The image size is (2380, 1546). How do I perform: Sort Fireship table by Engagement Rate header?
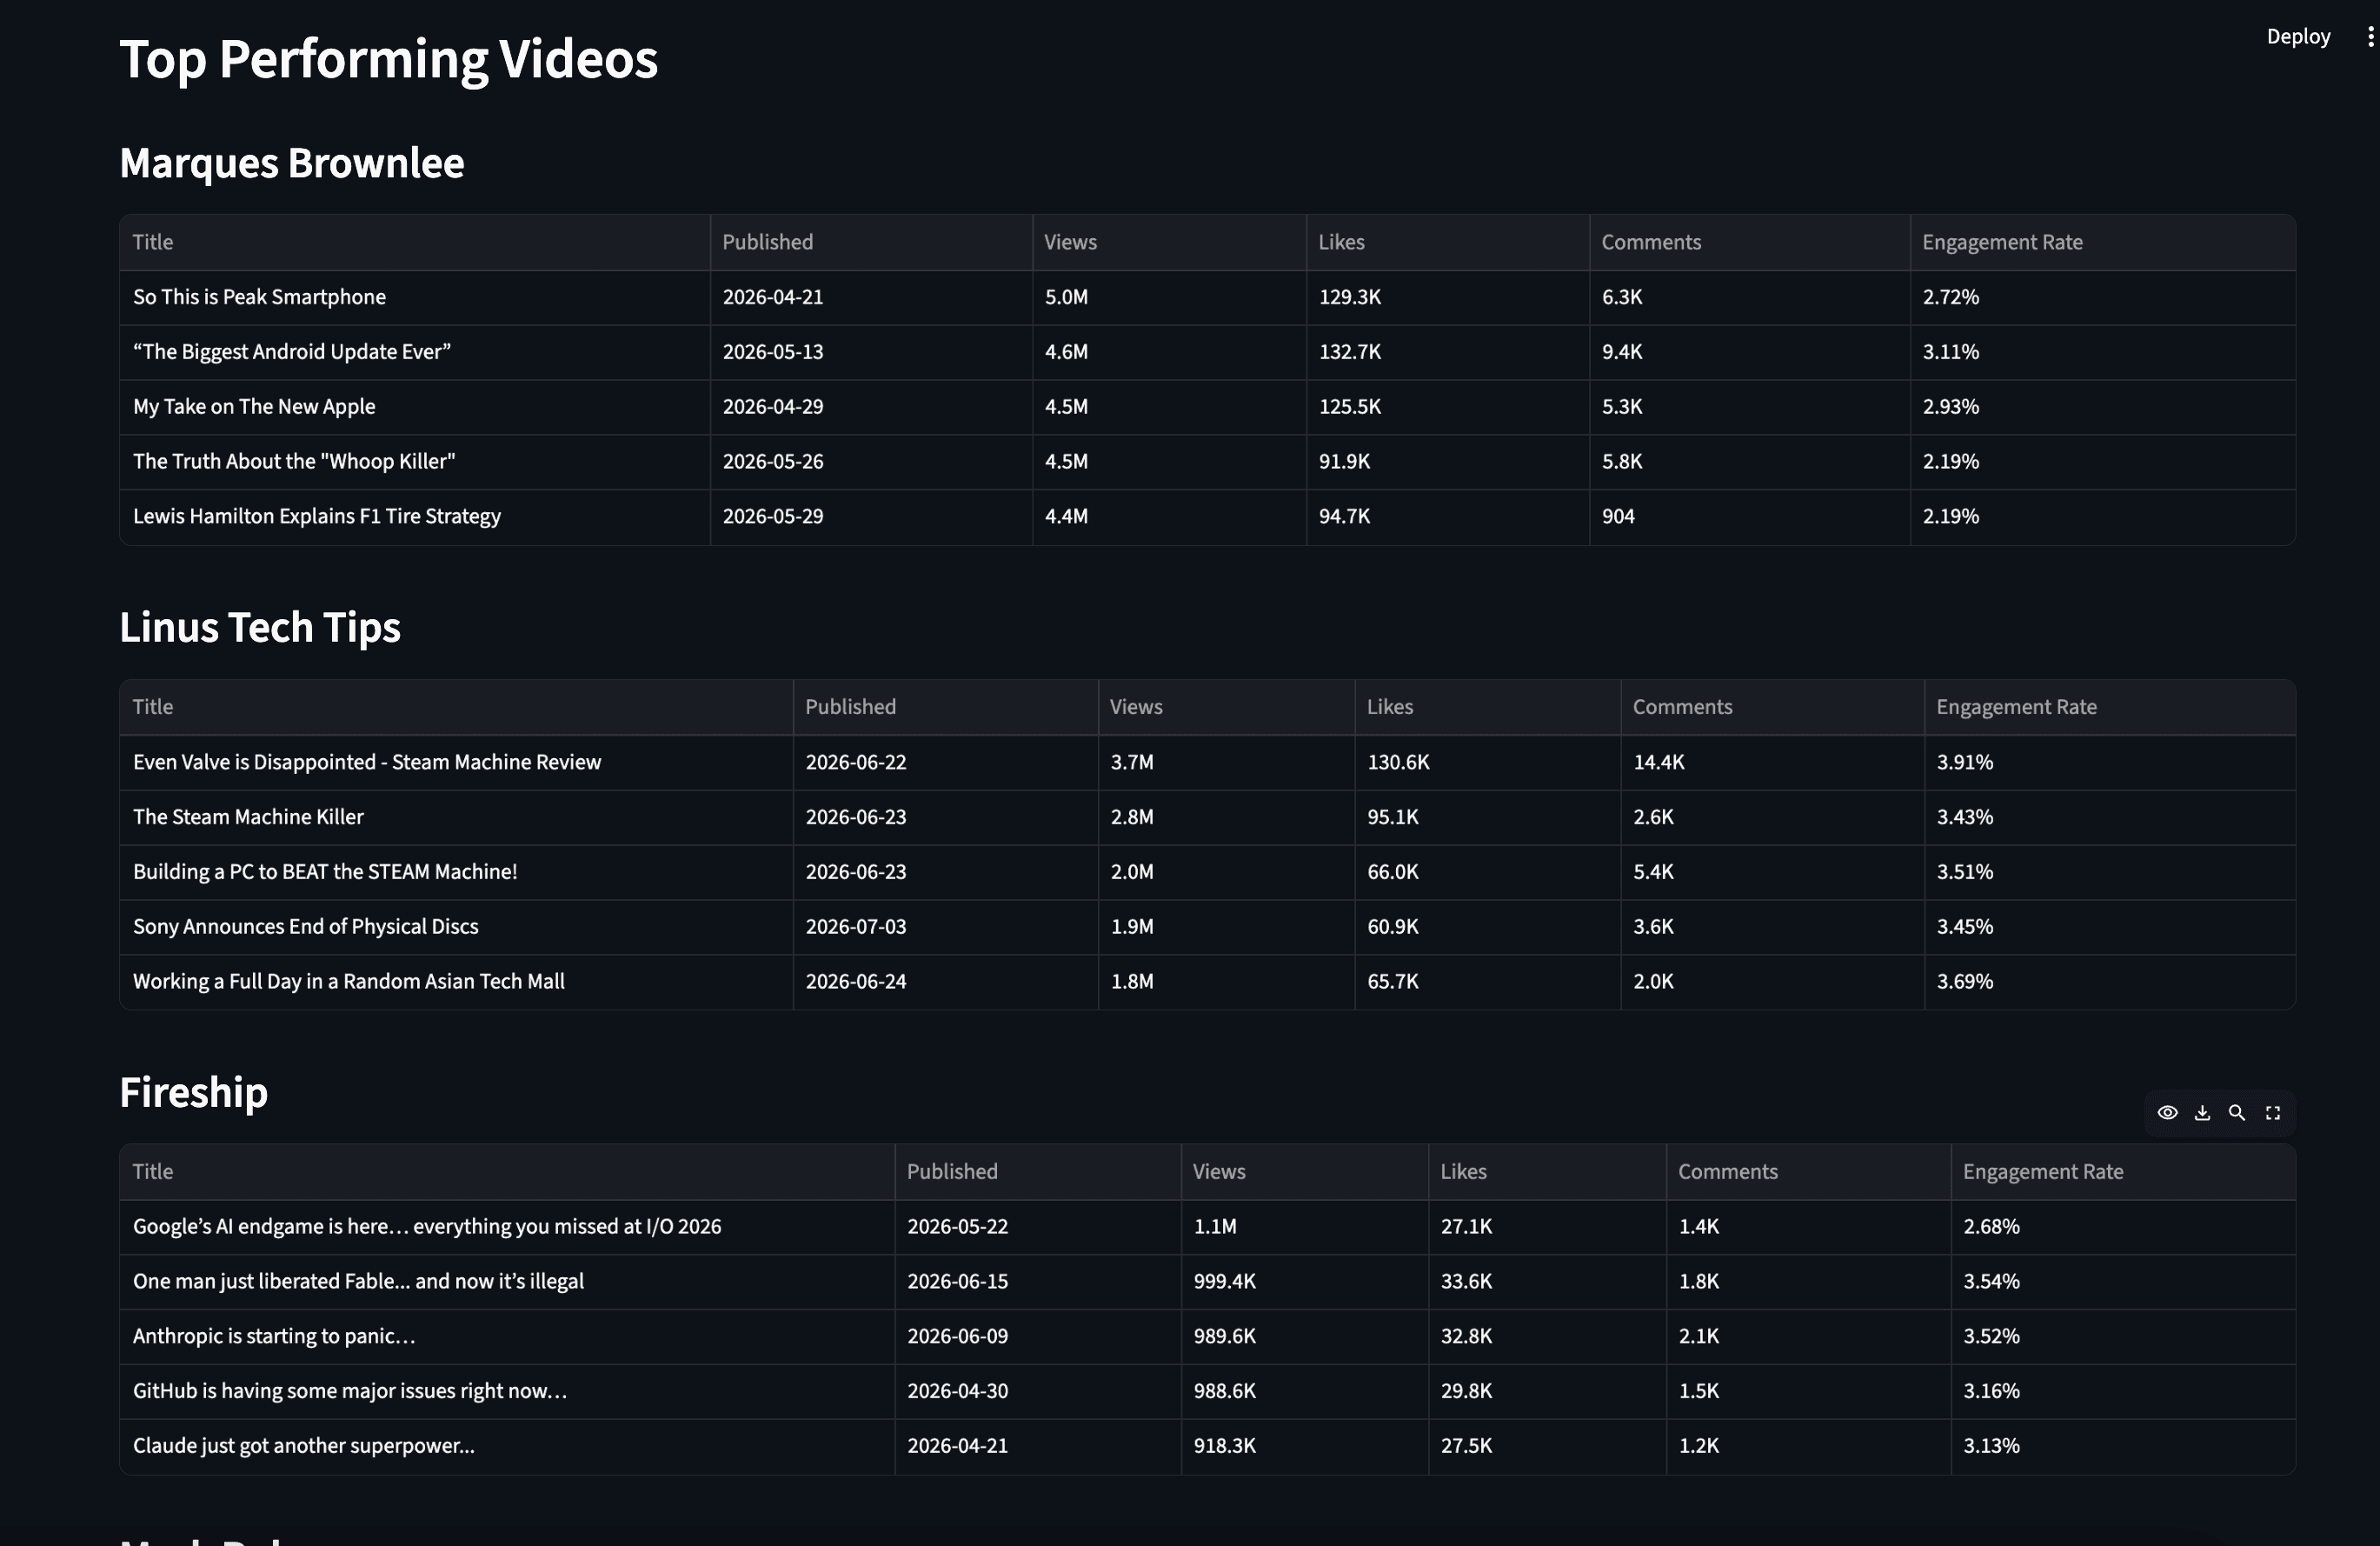tap(2123, 1172)
